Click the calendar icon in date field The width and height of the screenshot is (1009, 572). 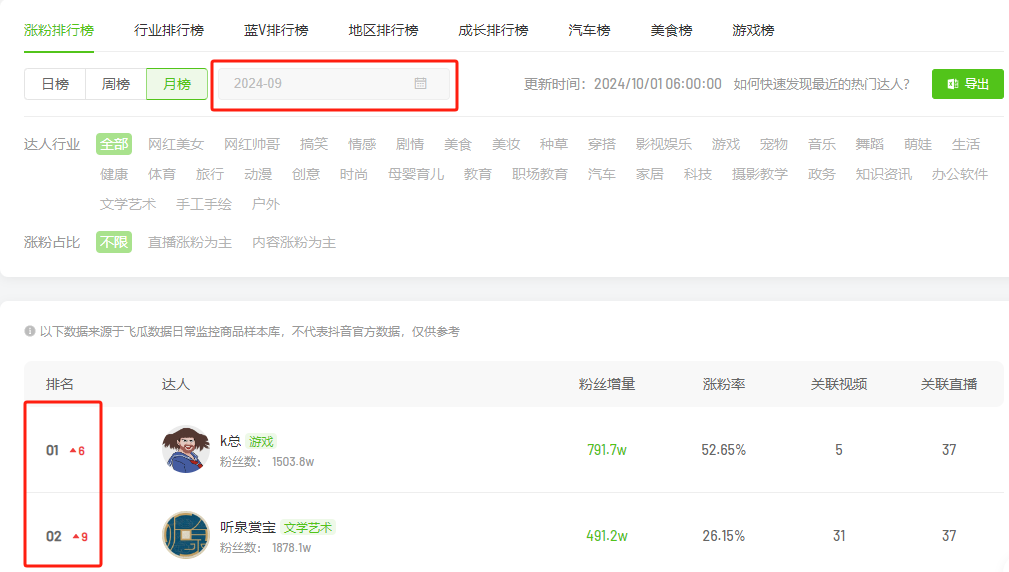click(421, 84)
